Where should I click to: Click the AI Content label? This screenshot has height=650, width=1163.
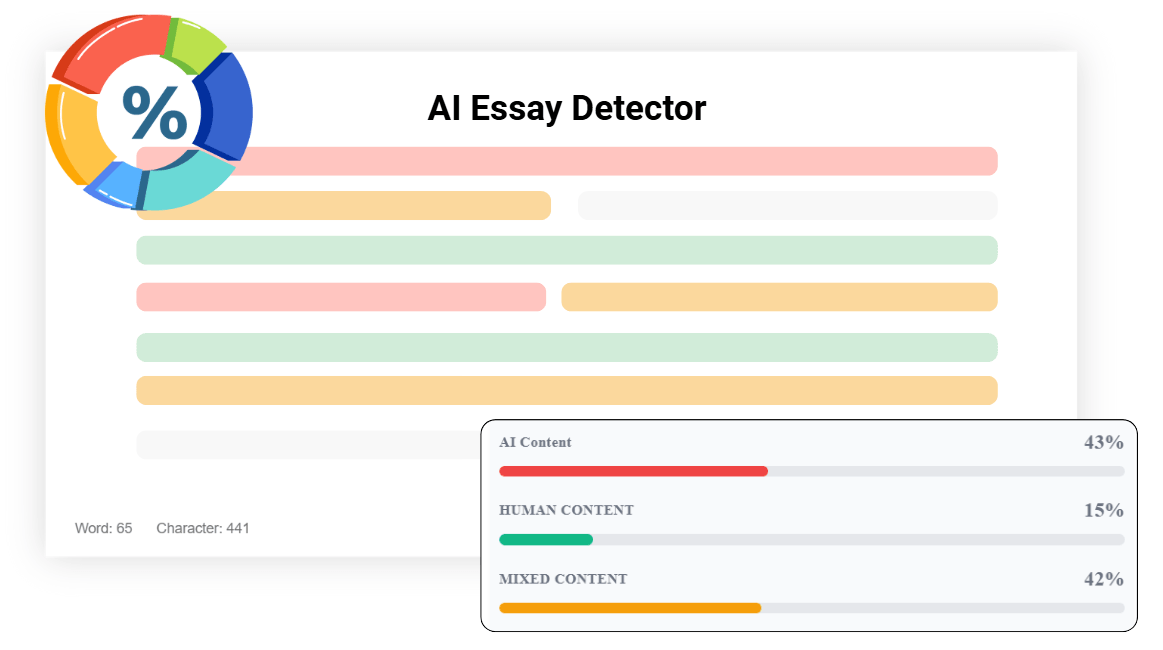point(535,442)
